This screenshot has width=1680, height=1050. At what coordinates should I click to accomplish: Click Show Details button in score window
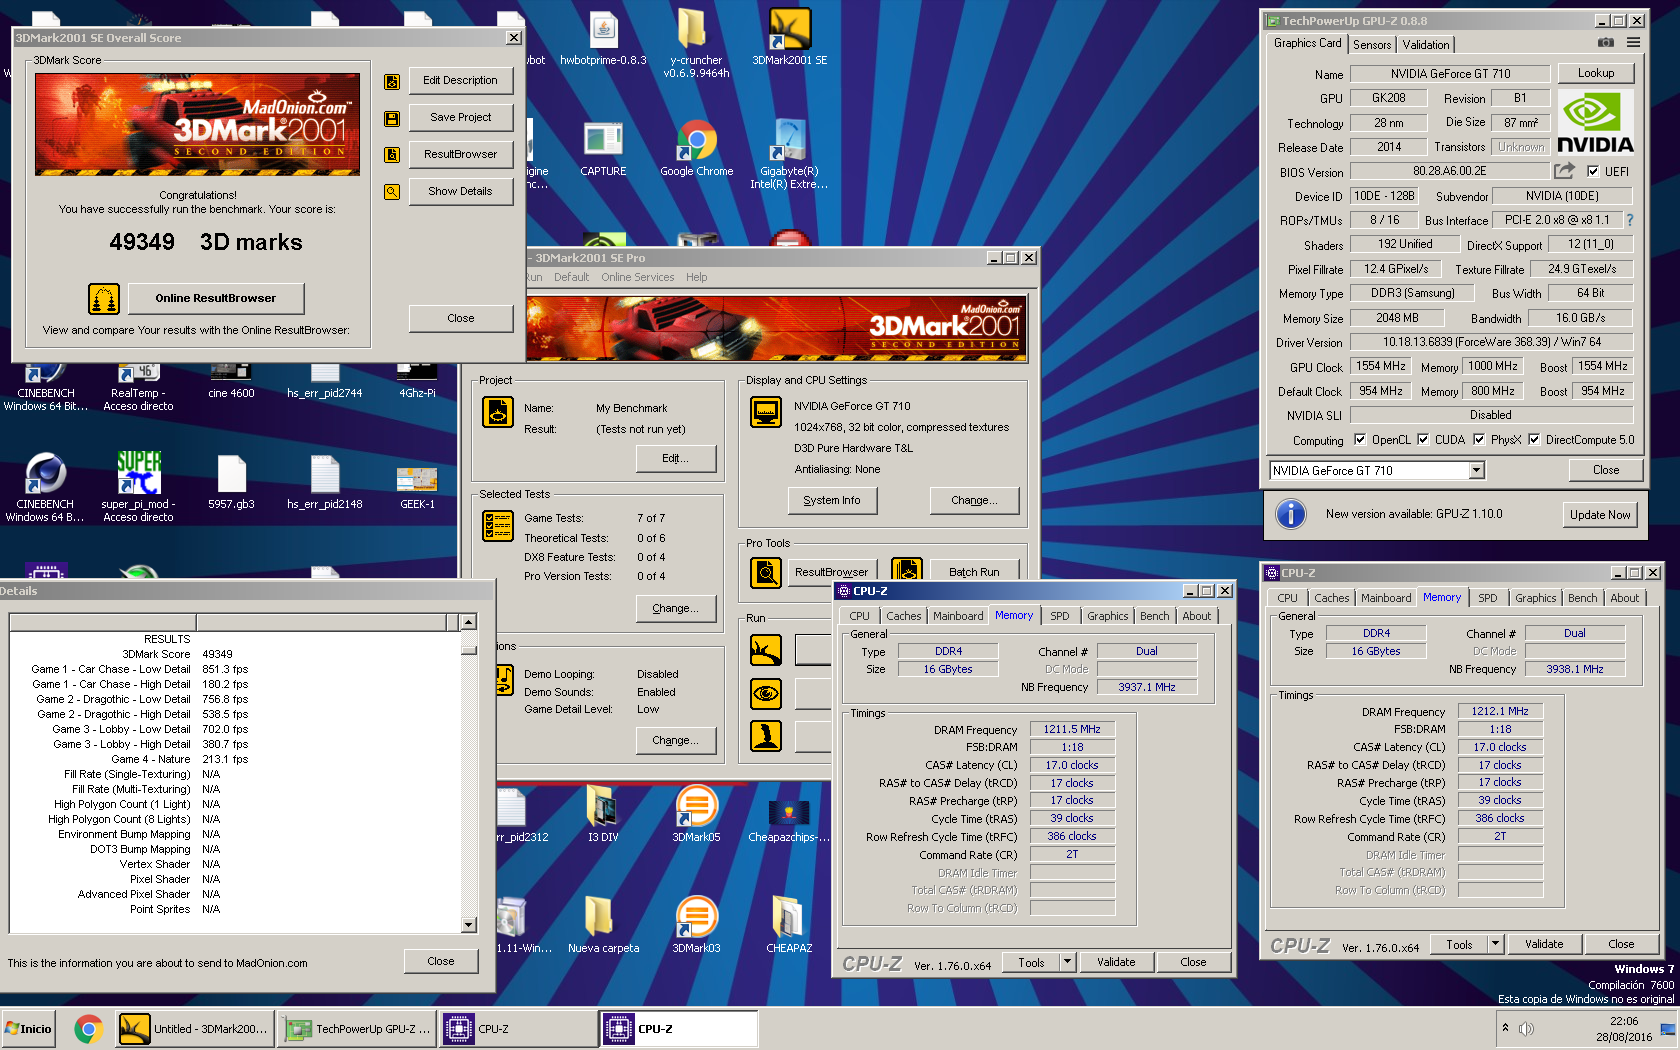(x=460, y=191)
